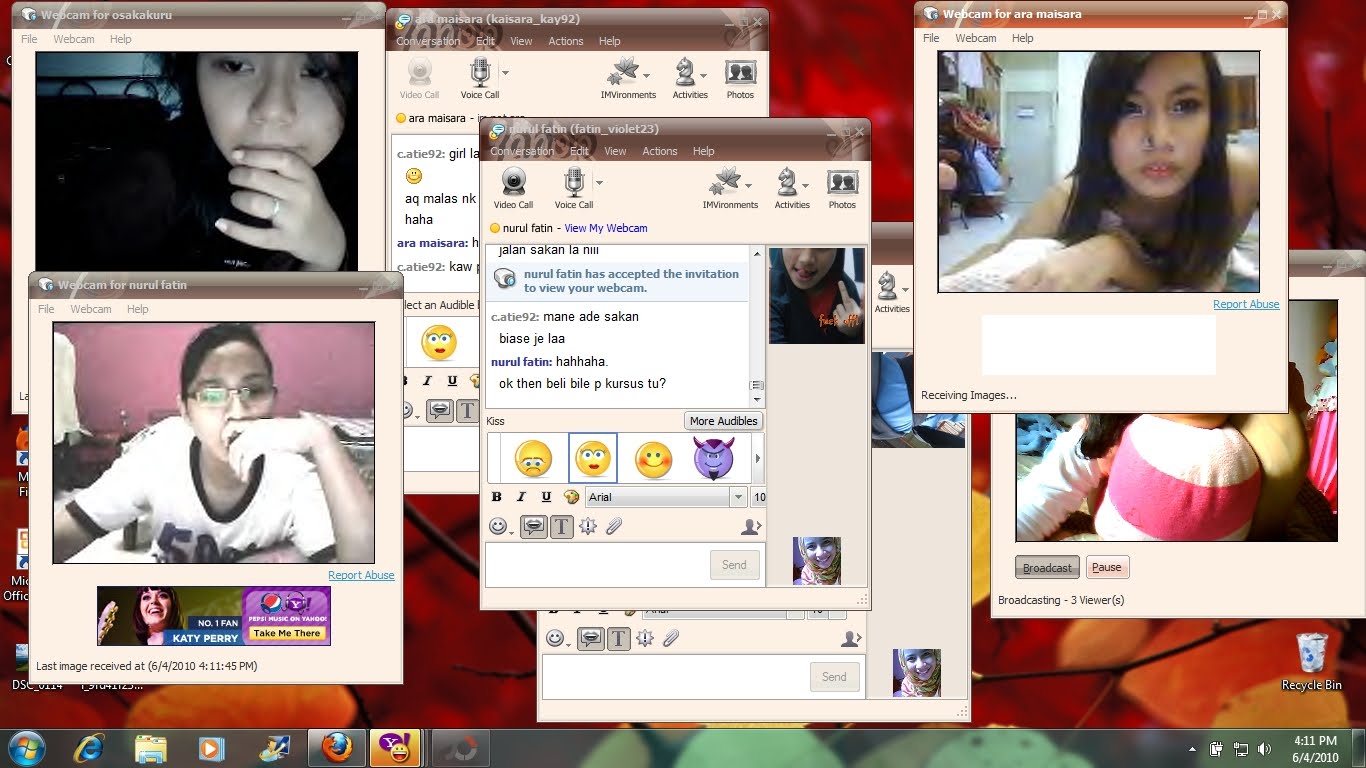Screen dimensions: 1366x768
Task: Attach a file with paperclip in nurul fatin chat
Action: point(614,526)
